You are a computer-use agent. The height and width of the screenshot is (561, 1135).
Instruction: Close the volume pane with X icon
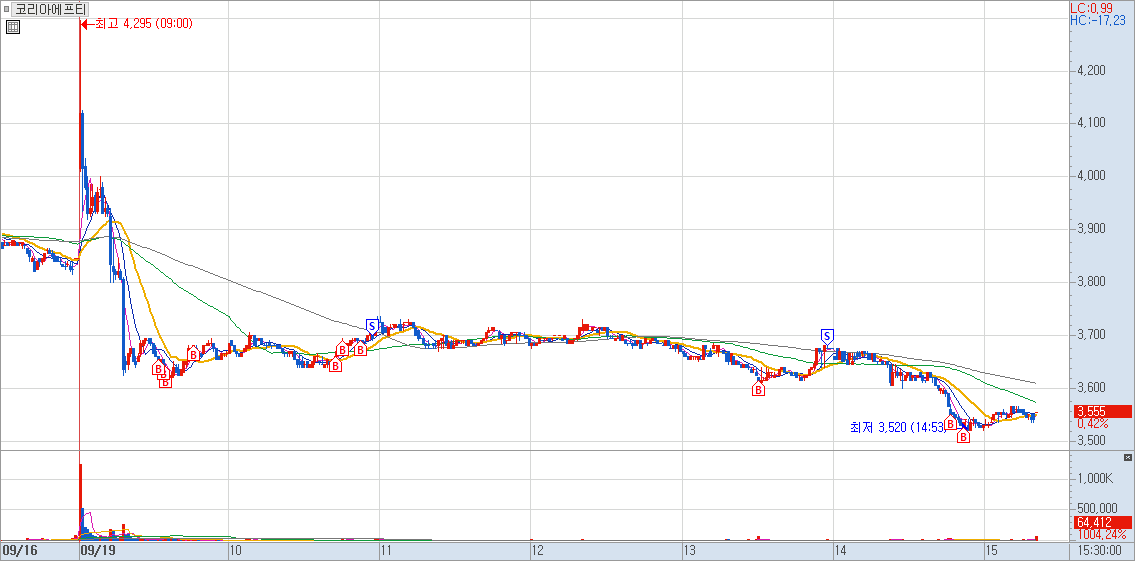[1127, 457]
